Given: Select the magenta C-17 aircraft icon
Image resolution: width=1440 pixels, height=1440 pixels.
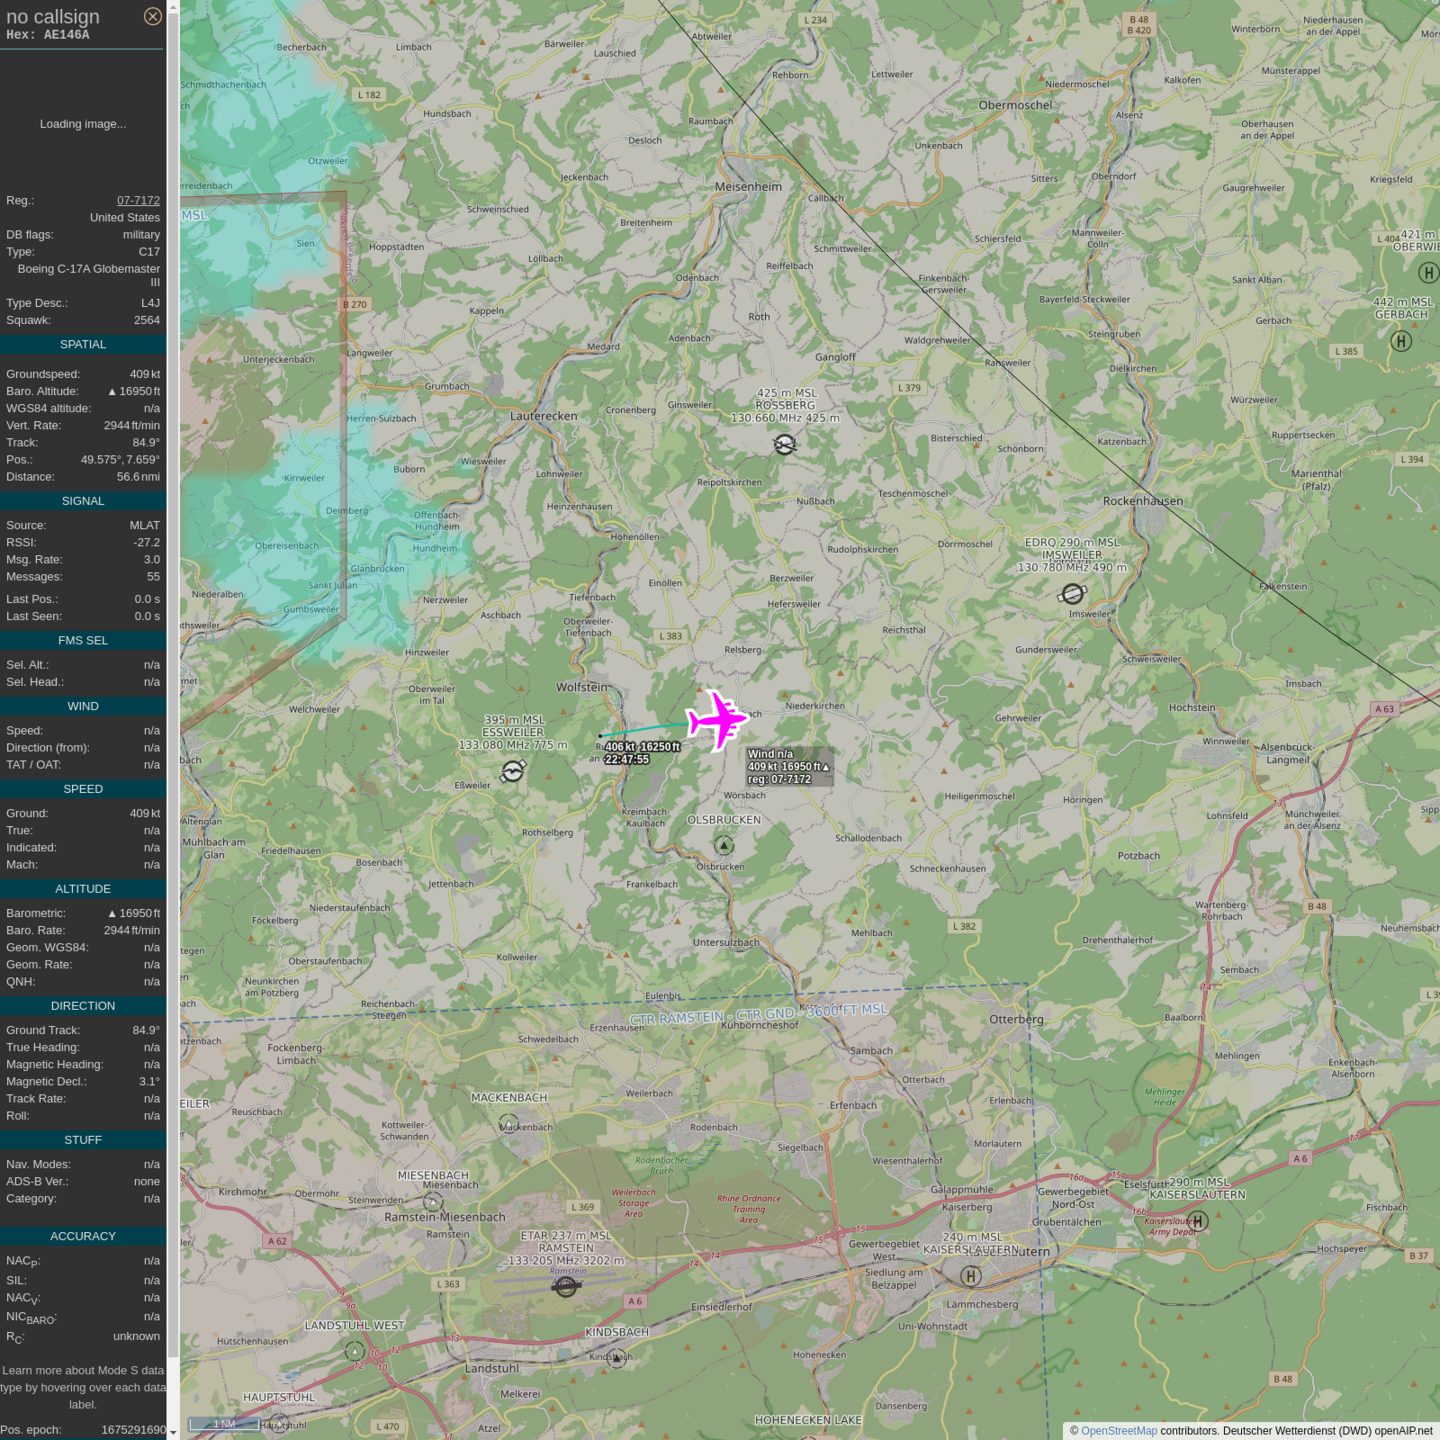Looking at the screenshot, I should pos(717,720).
